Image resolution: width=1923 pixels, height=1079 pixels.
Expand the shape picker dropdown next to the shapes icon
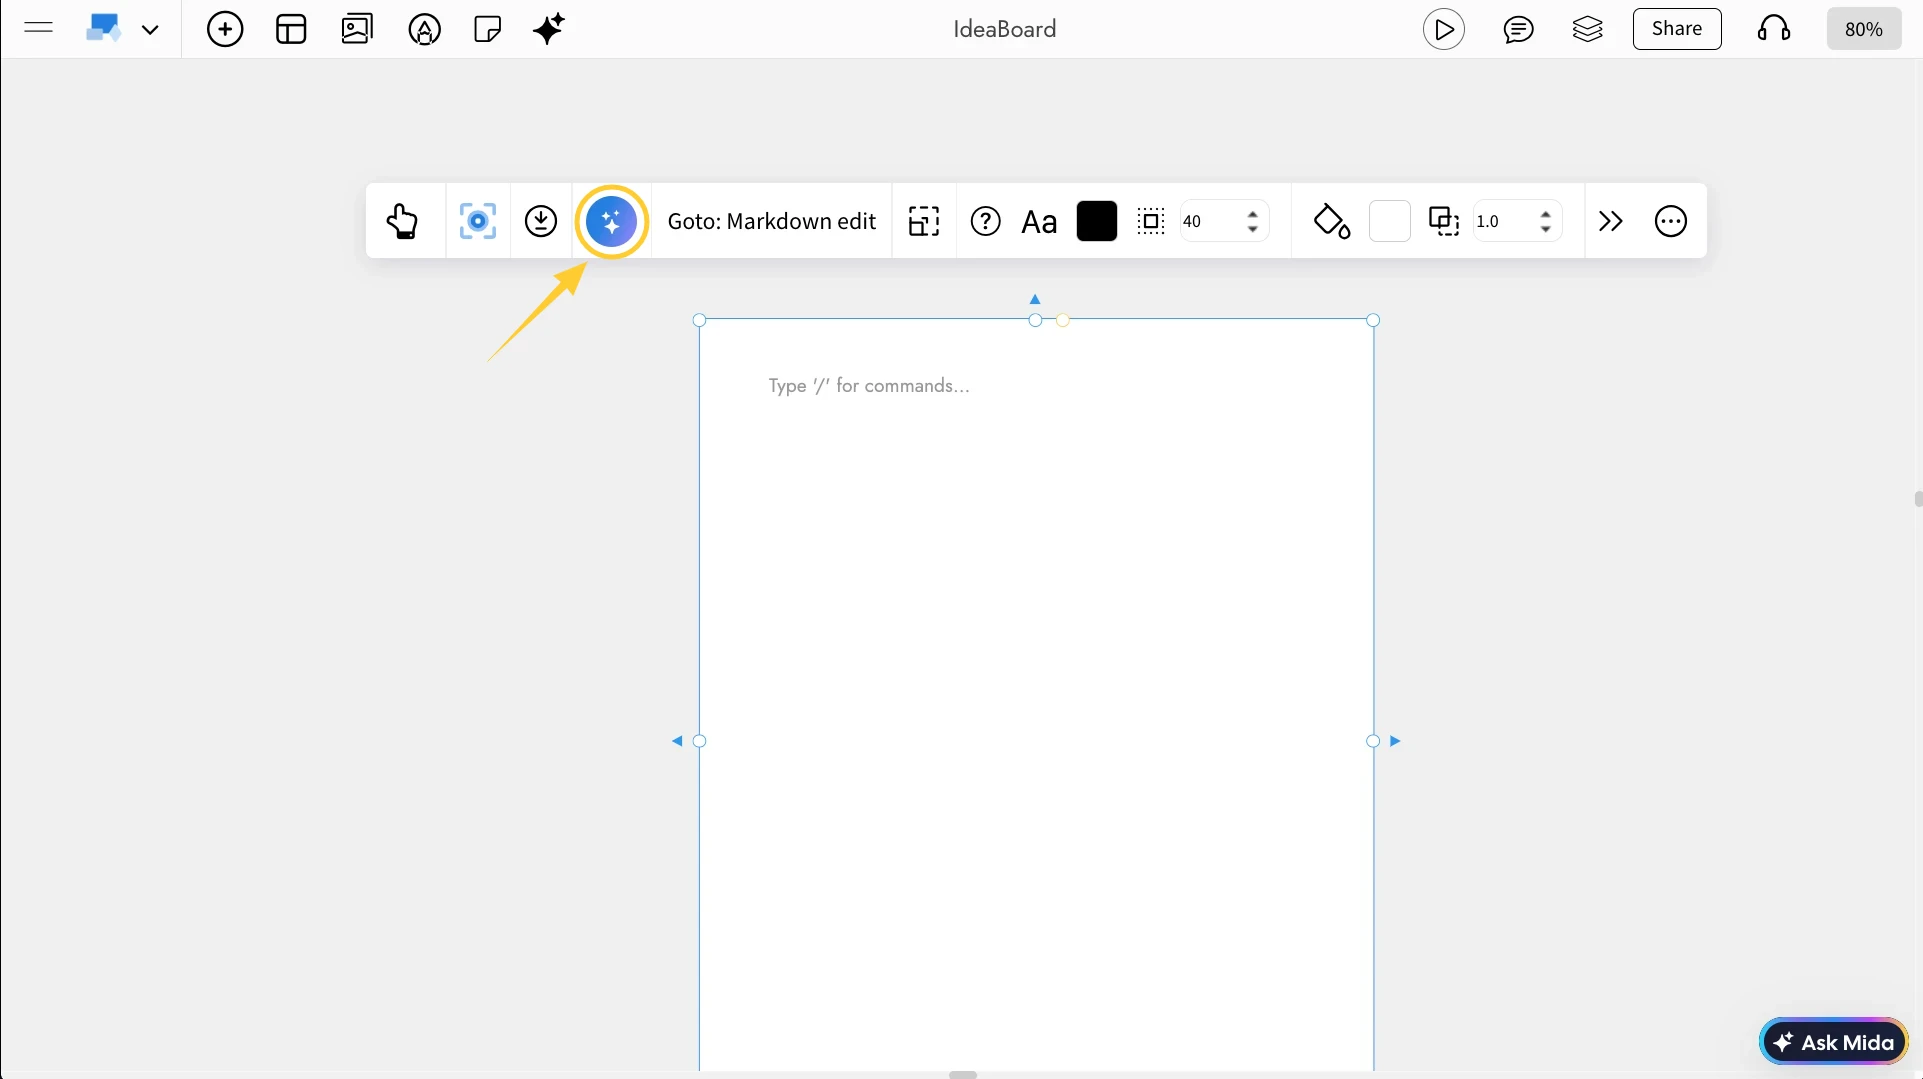151,28
